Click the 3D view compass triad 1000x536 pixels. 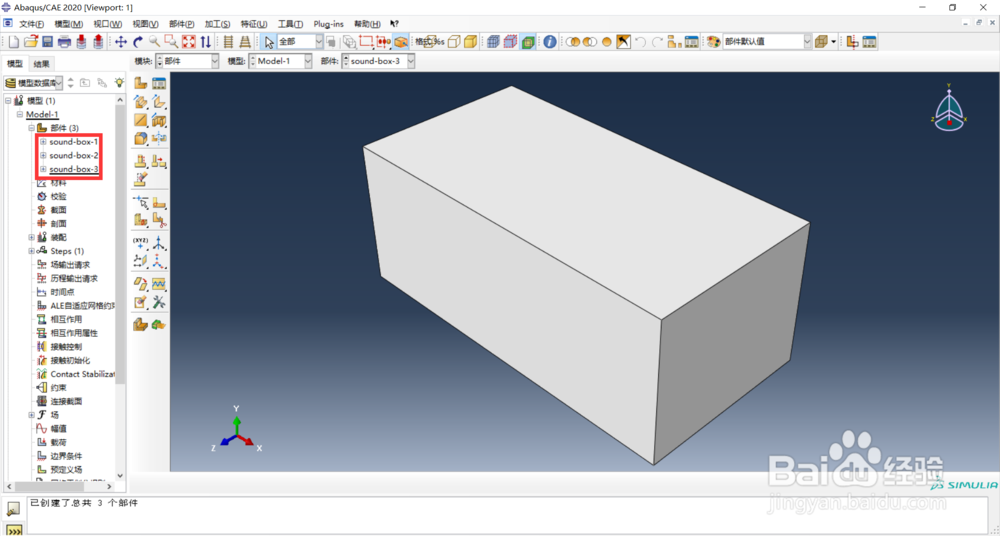949,107
